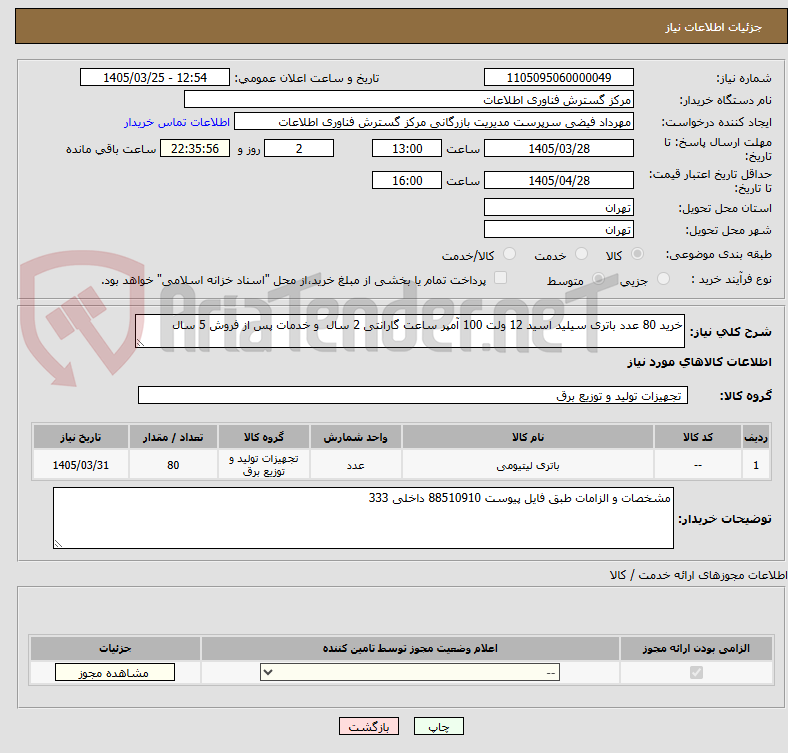The width and height of the screenshot is (788, 753).
Task: Click the اعلام وضعیت مجوز توسط تامین کننده header
Action: click(410, 648)
